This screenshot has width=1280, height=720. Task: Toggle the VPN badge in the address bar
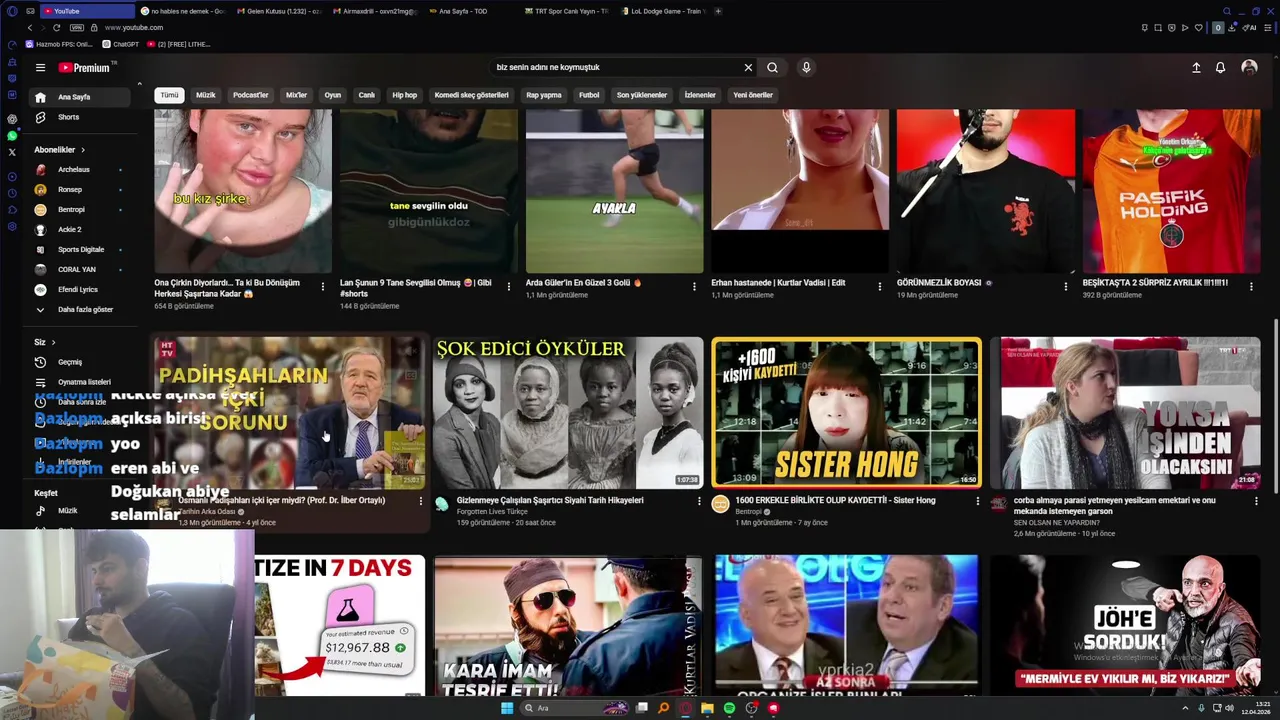coord(77,28)
